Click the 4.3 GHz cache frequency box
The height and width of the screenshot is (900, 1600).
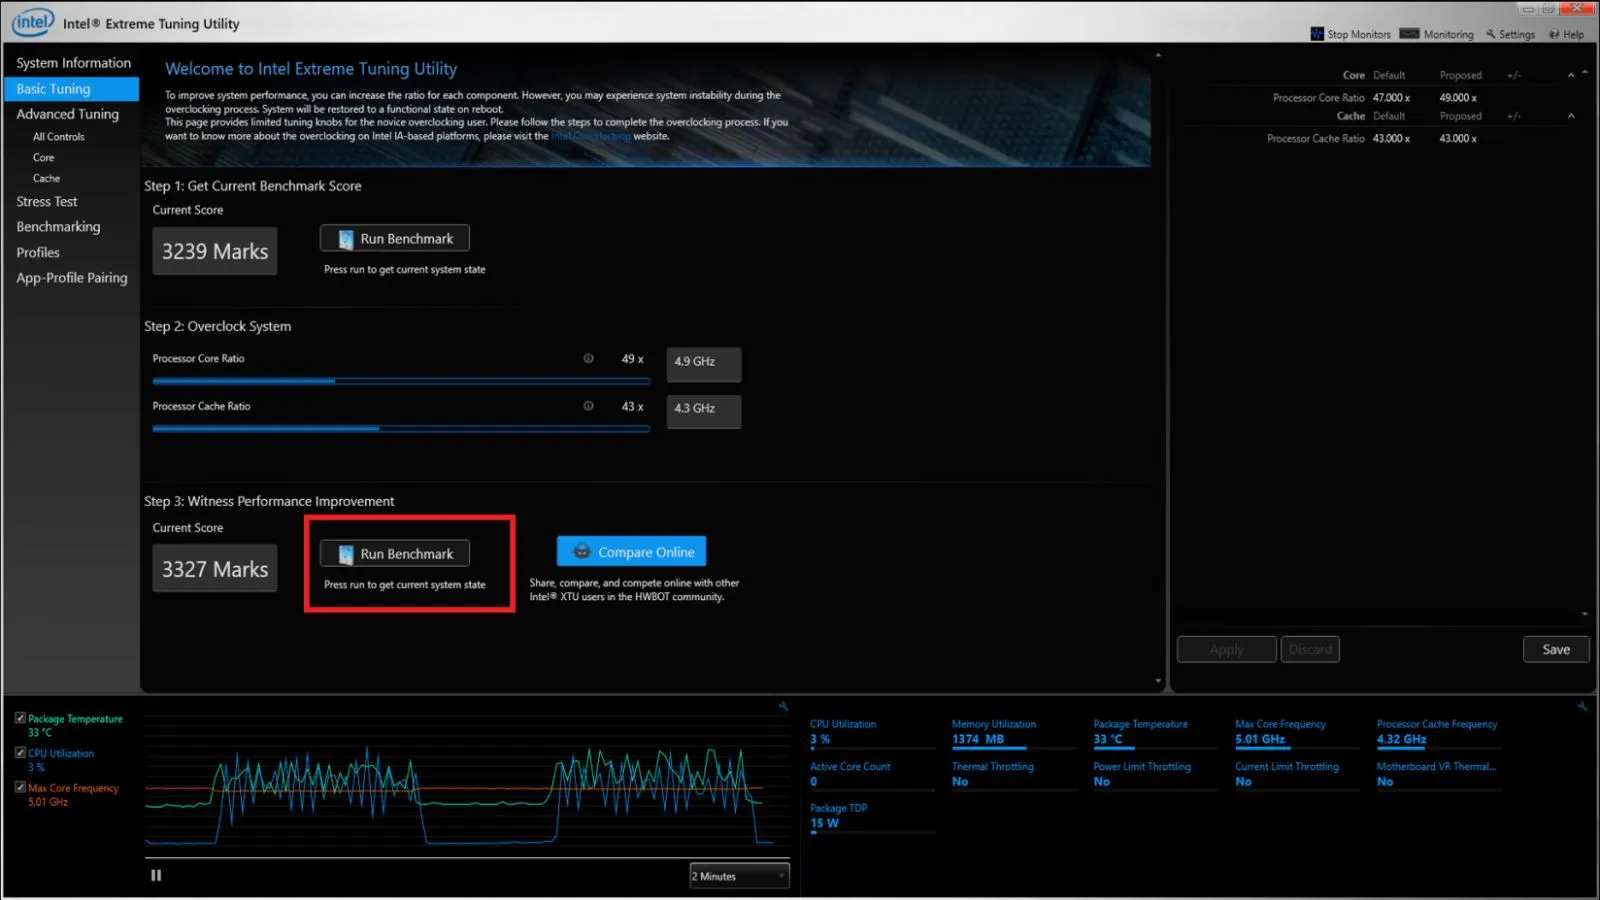click(704, 411)
